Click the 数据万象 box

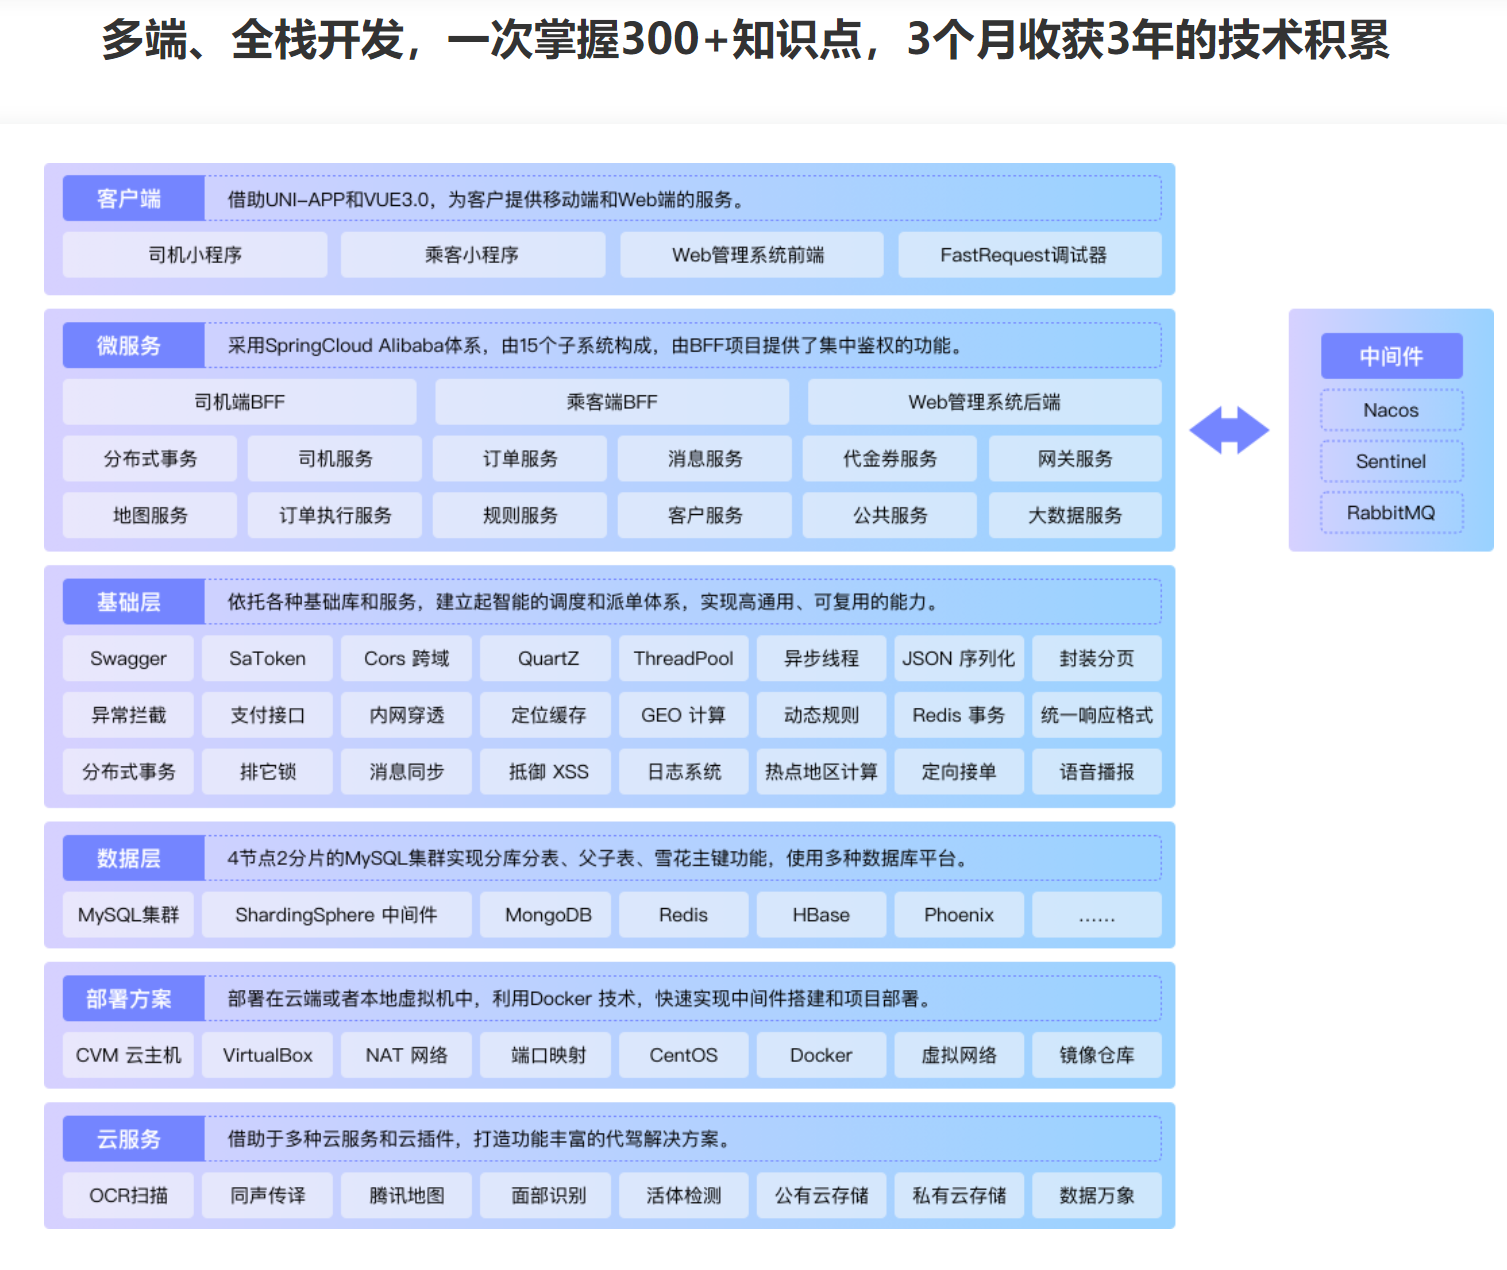[1097, 1195]
